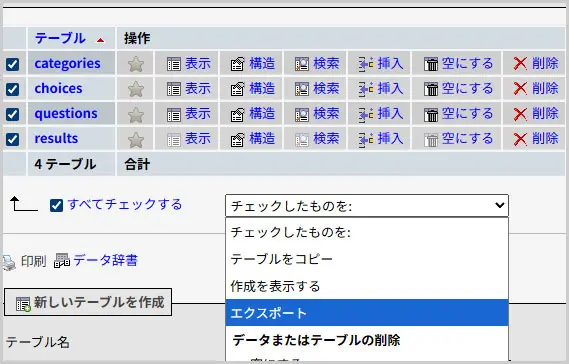Click the red X delete icon in categories row

click(520, 64)
